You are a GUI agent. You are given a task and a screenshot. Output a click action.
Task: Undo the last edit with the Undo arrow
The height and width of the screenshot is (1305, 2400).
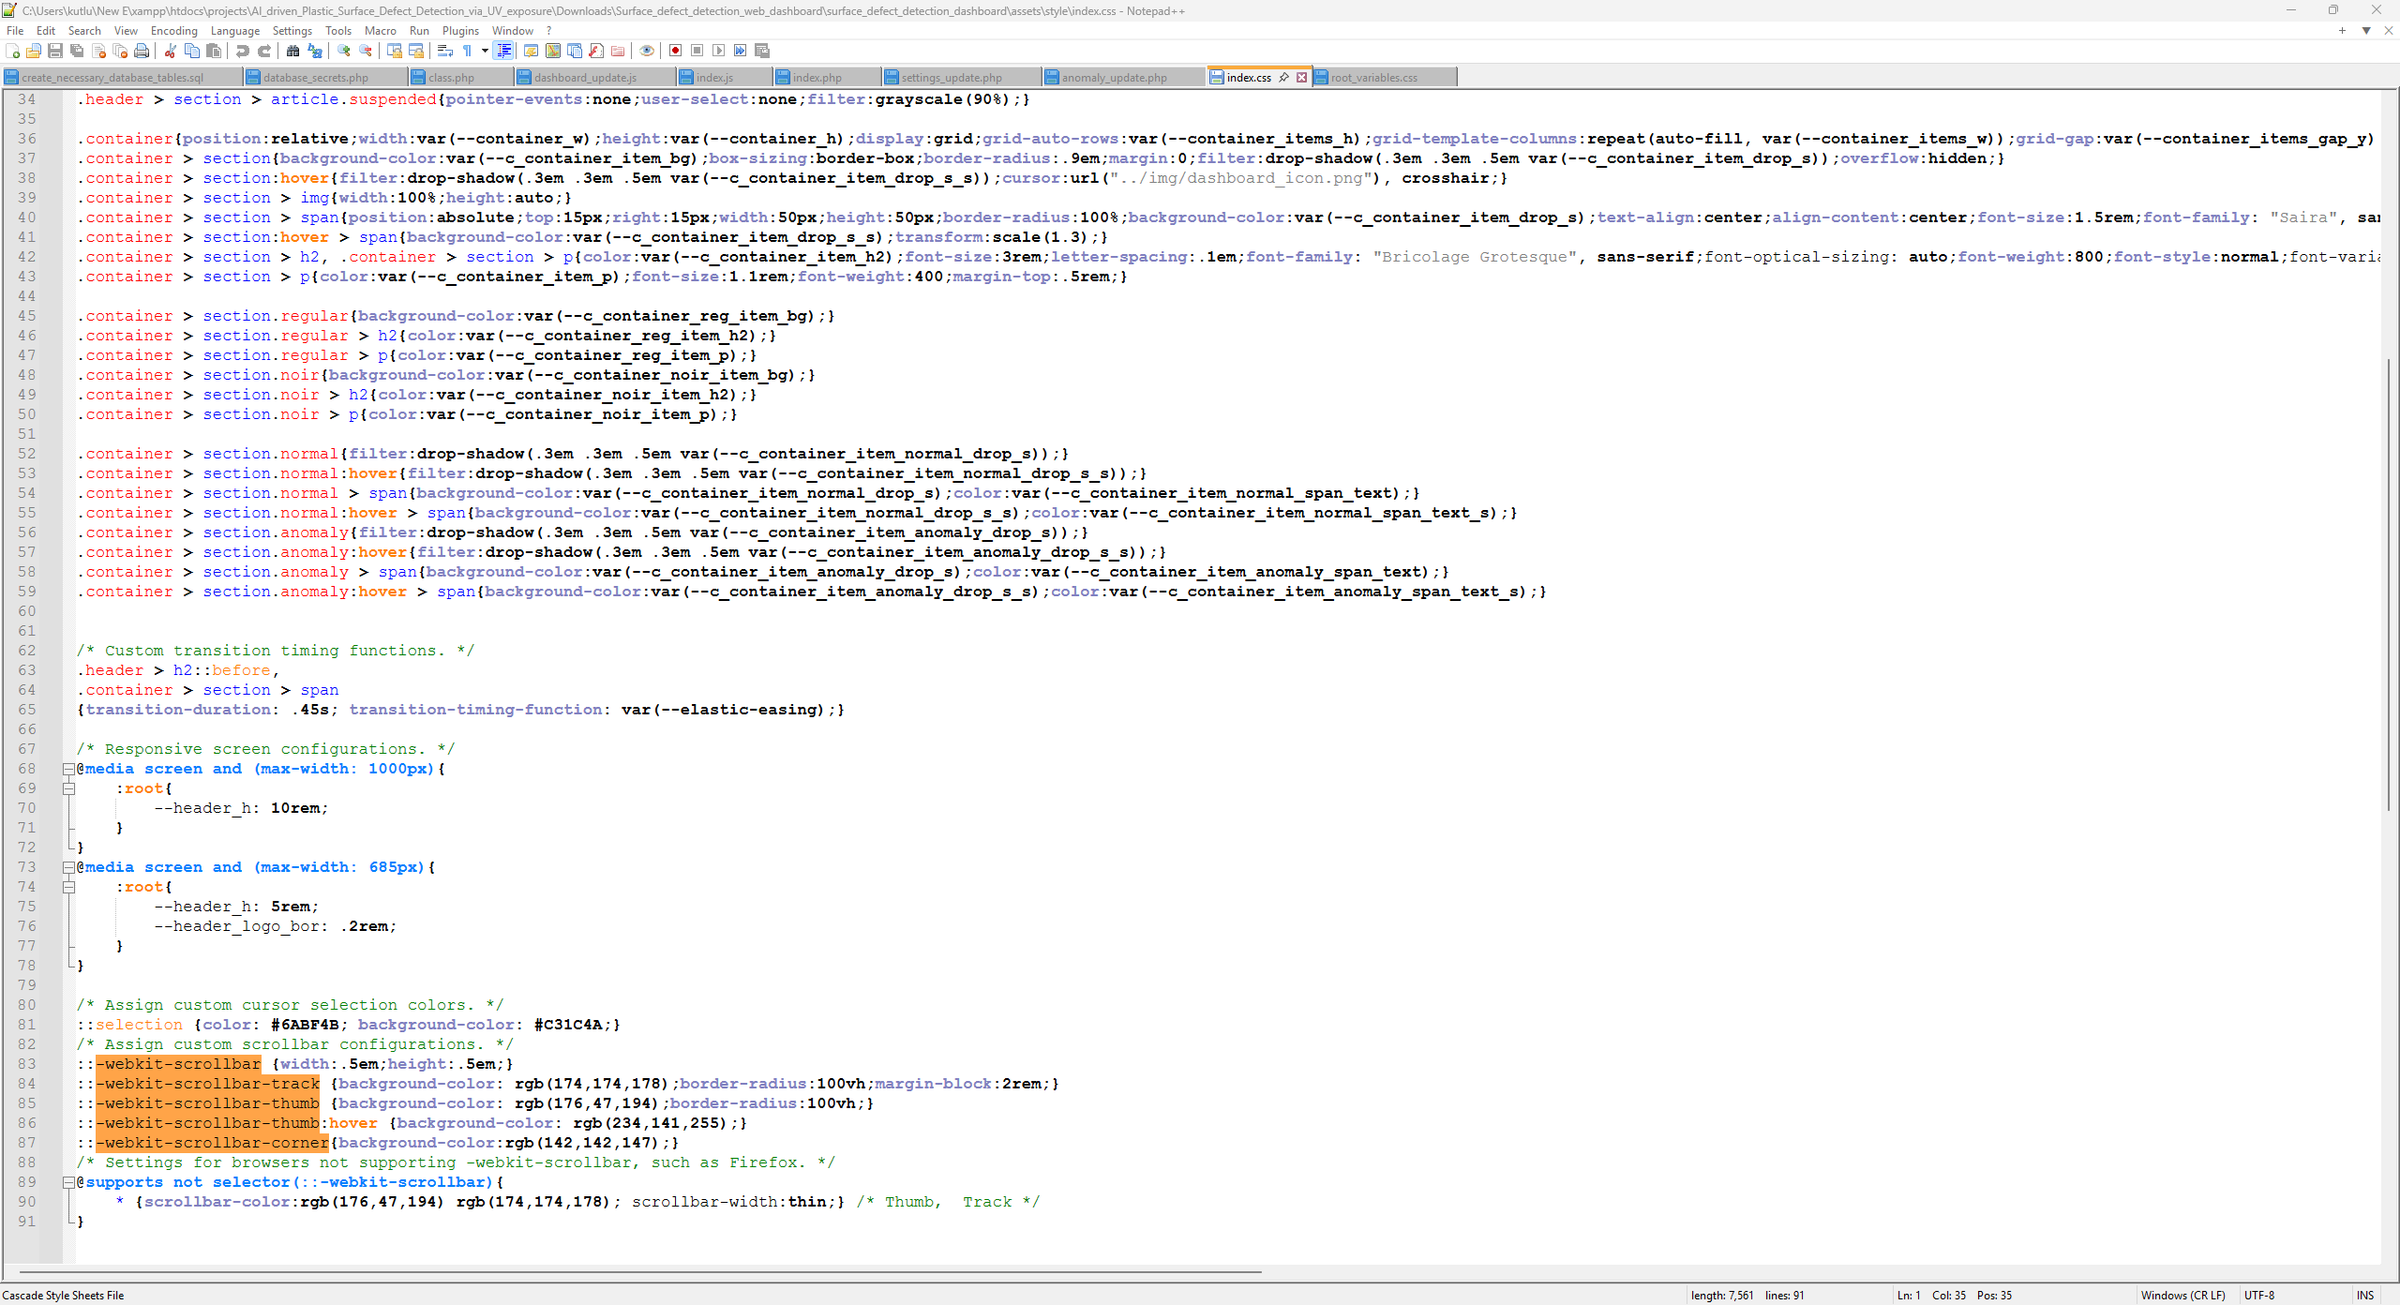[x=242, y=51]
